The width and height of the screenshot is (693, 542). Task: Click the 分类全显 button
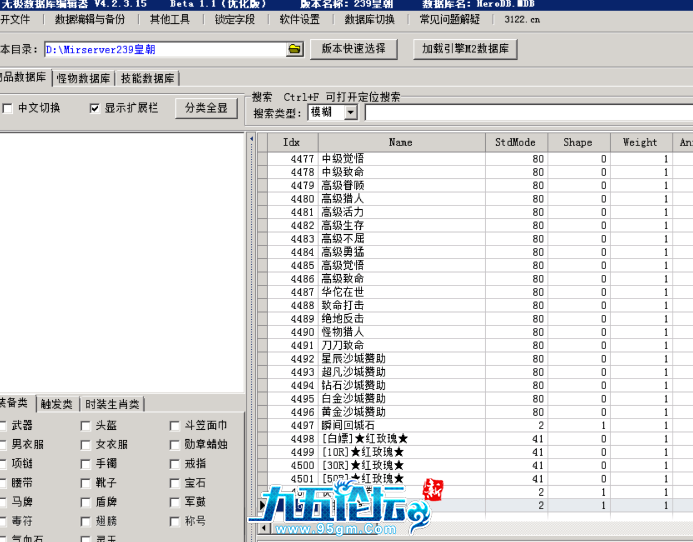pyautogui.click(x=206, y=108)
